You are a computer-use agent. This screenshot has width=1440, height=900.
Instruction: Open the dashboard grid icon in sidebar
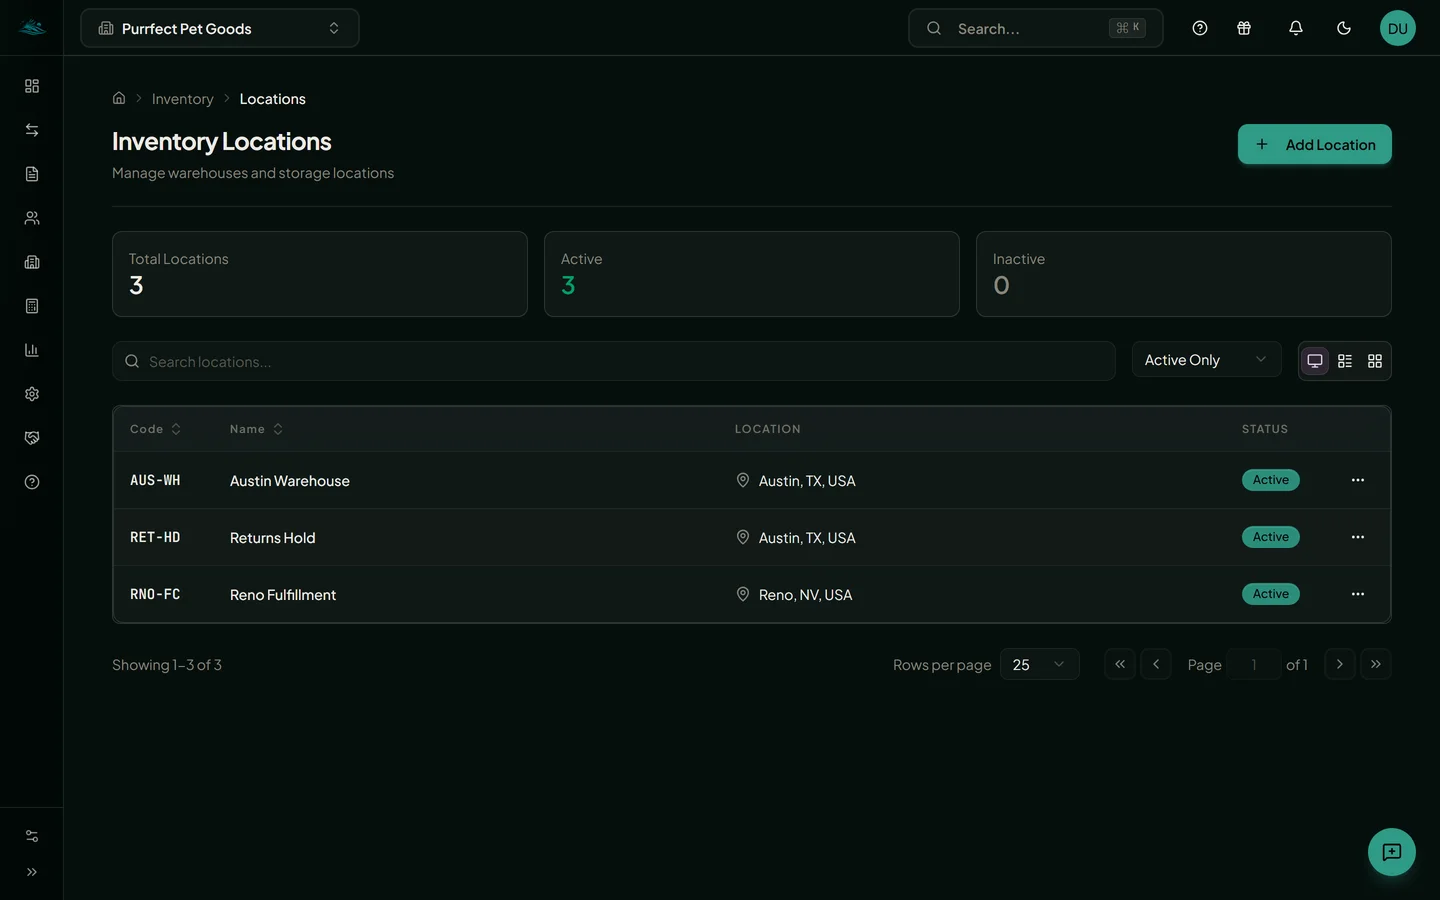(32, 86)
